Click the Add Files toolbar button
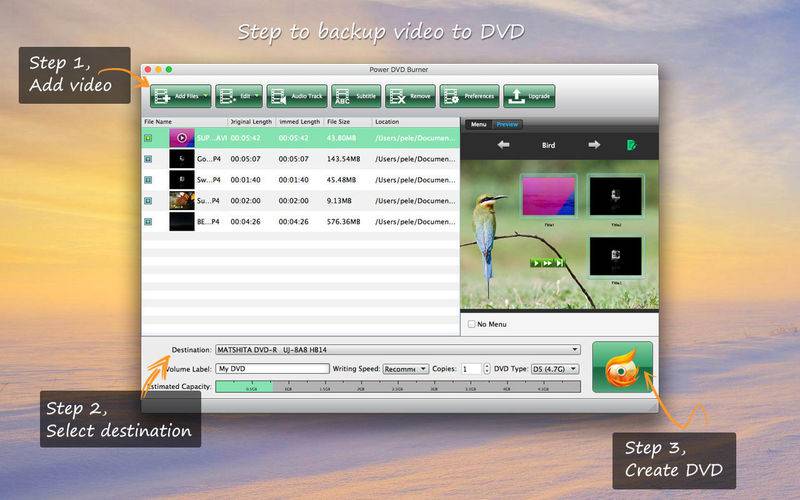Image resolution: width=800 pixels, height=500 pixels. coord(181,96)
